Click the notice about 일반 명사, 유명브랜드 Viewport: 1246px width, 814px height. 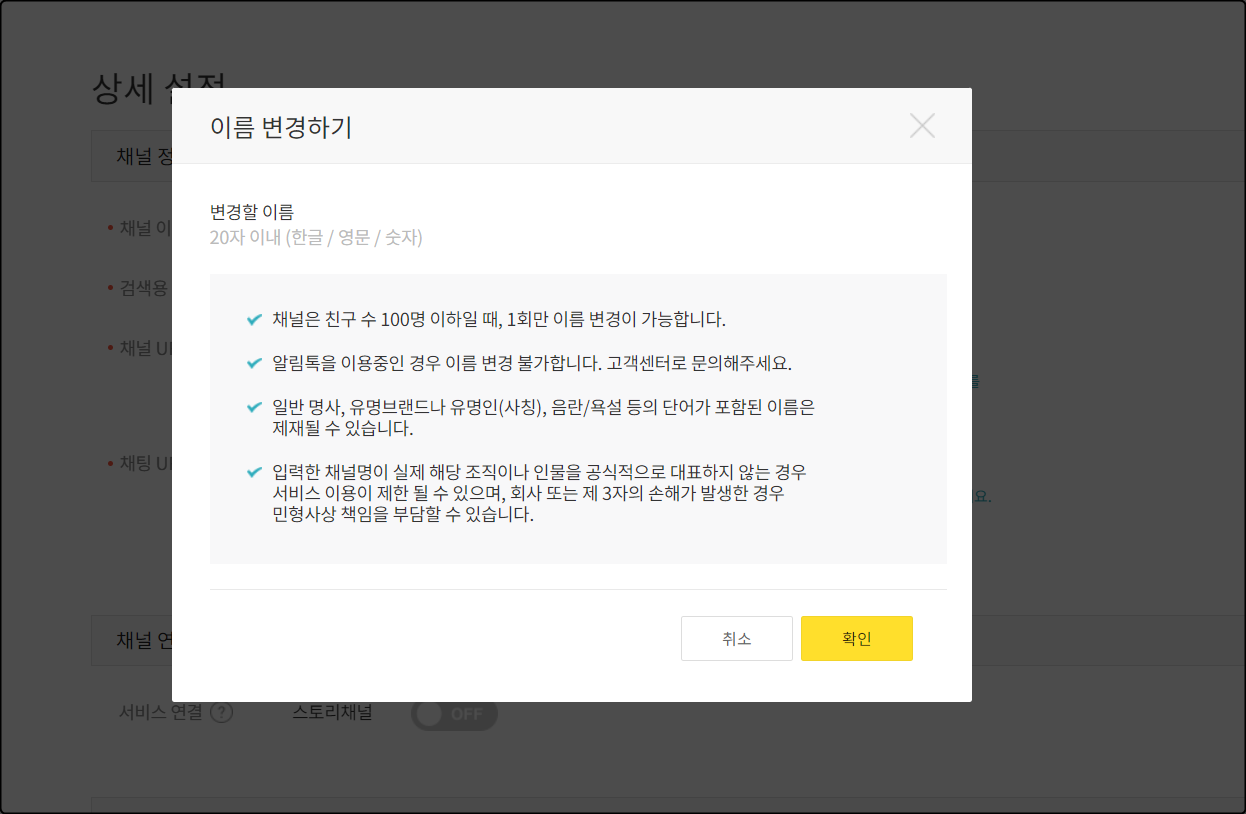tap(544, 418)
